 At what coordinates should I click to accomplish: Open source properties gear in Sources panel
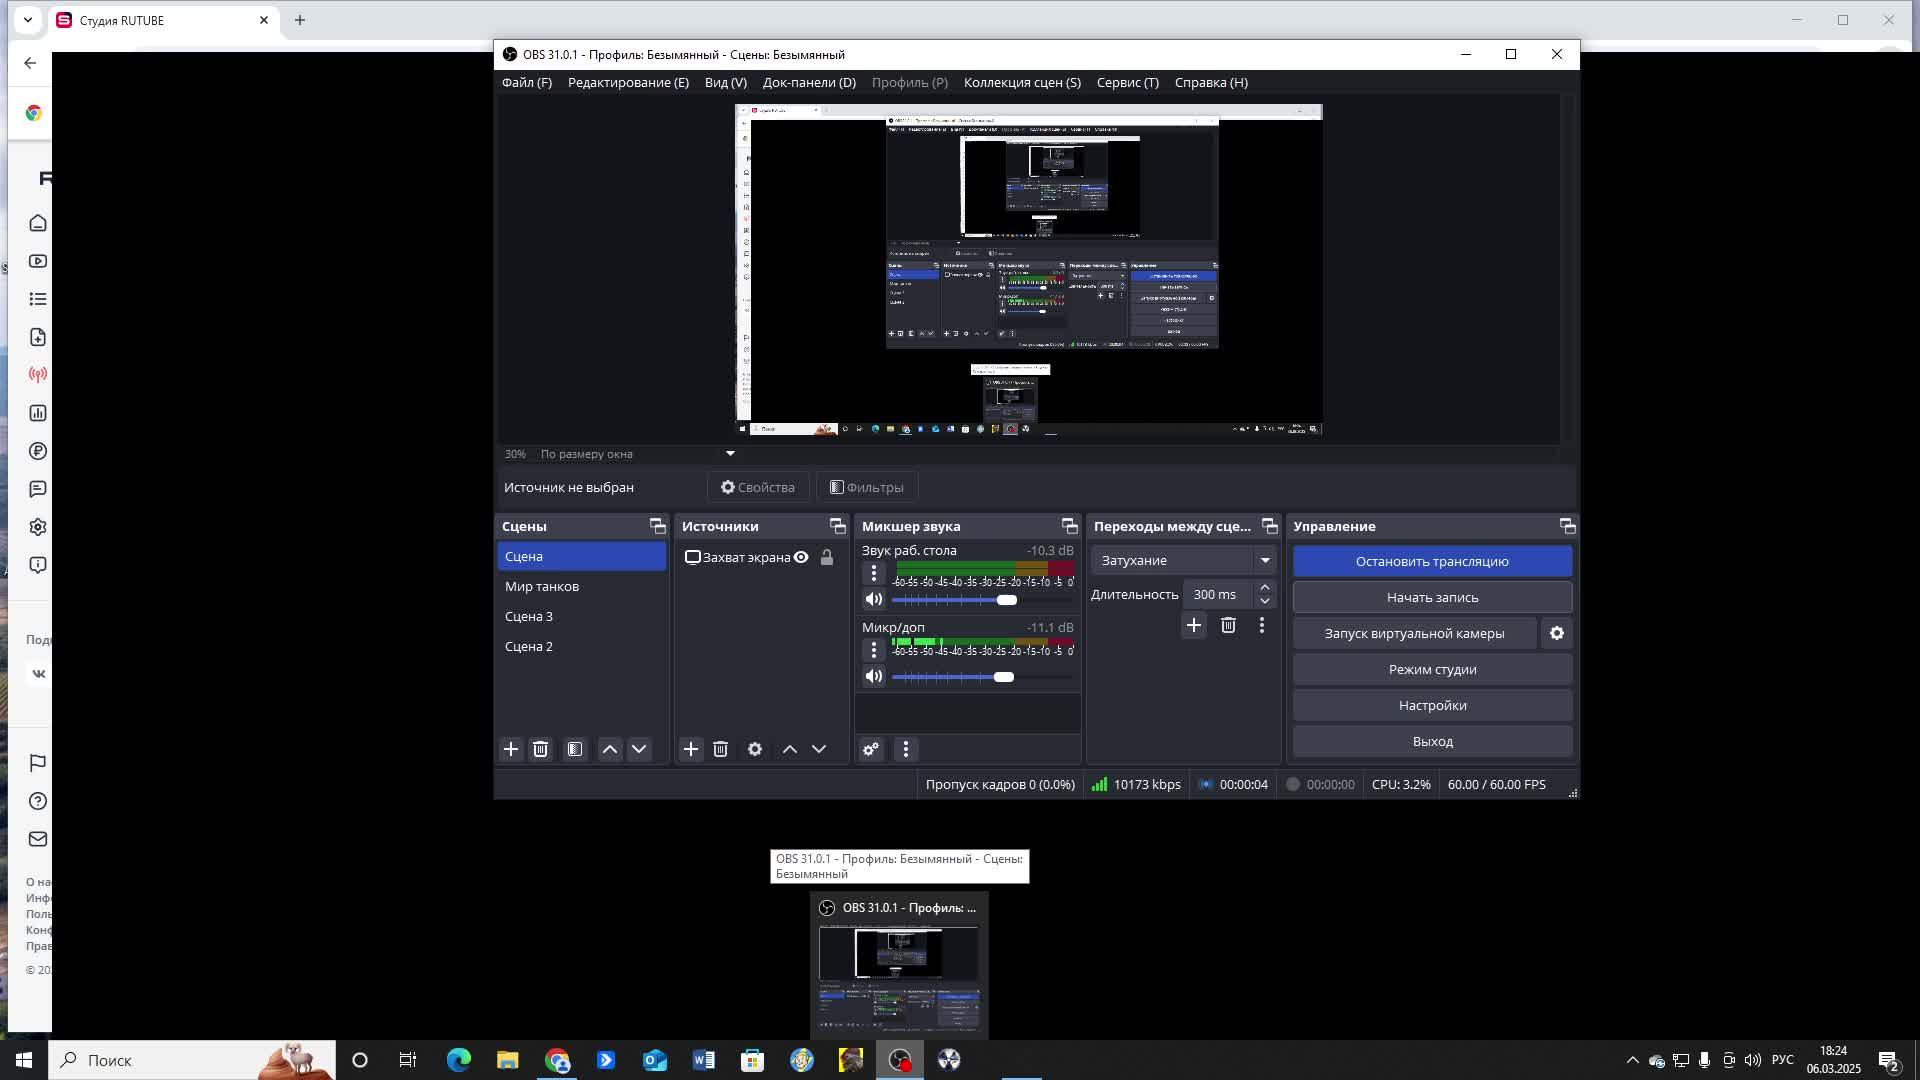pyautogui.click(x=755, y=749)
